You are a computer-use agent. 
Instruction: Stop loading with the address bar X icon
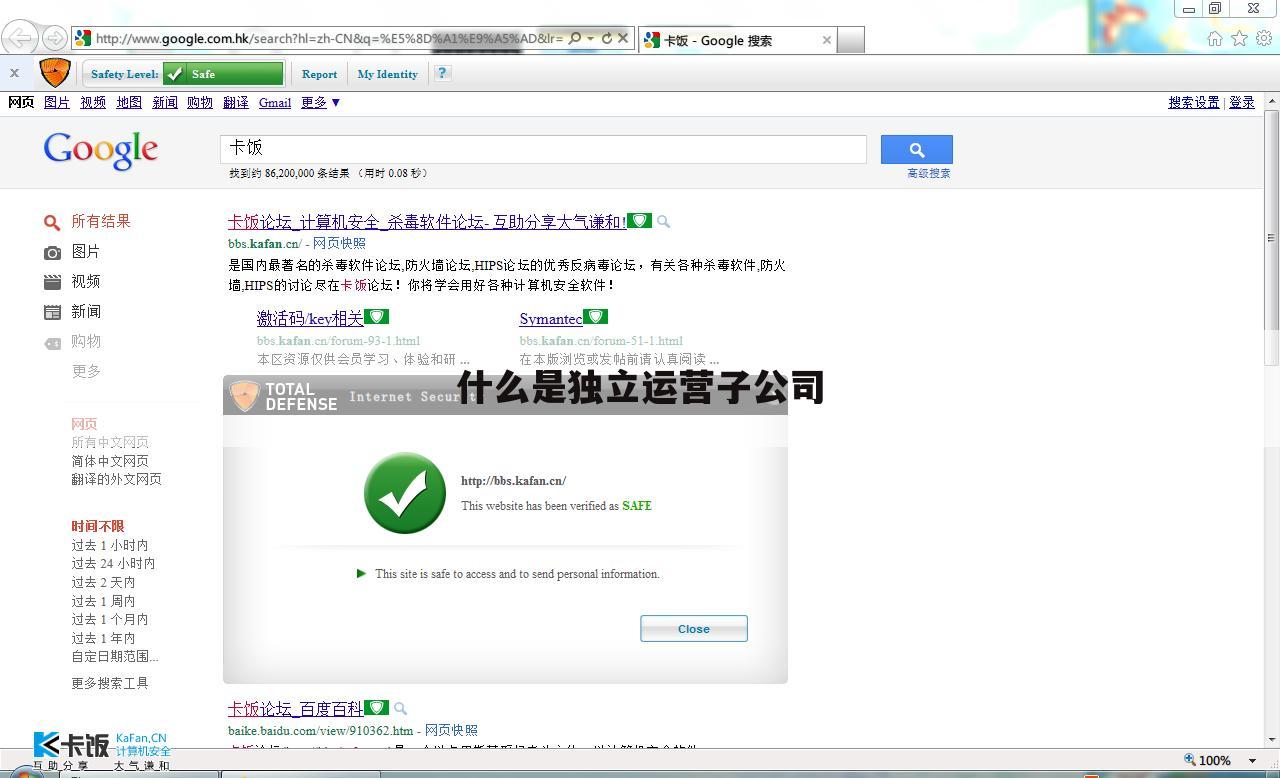coord(623,39)
